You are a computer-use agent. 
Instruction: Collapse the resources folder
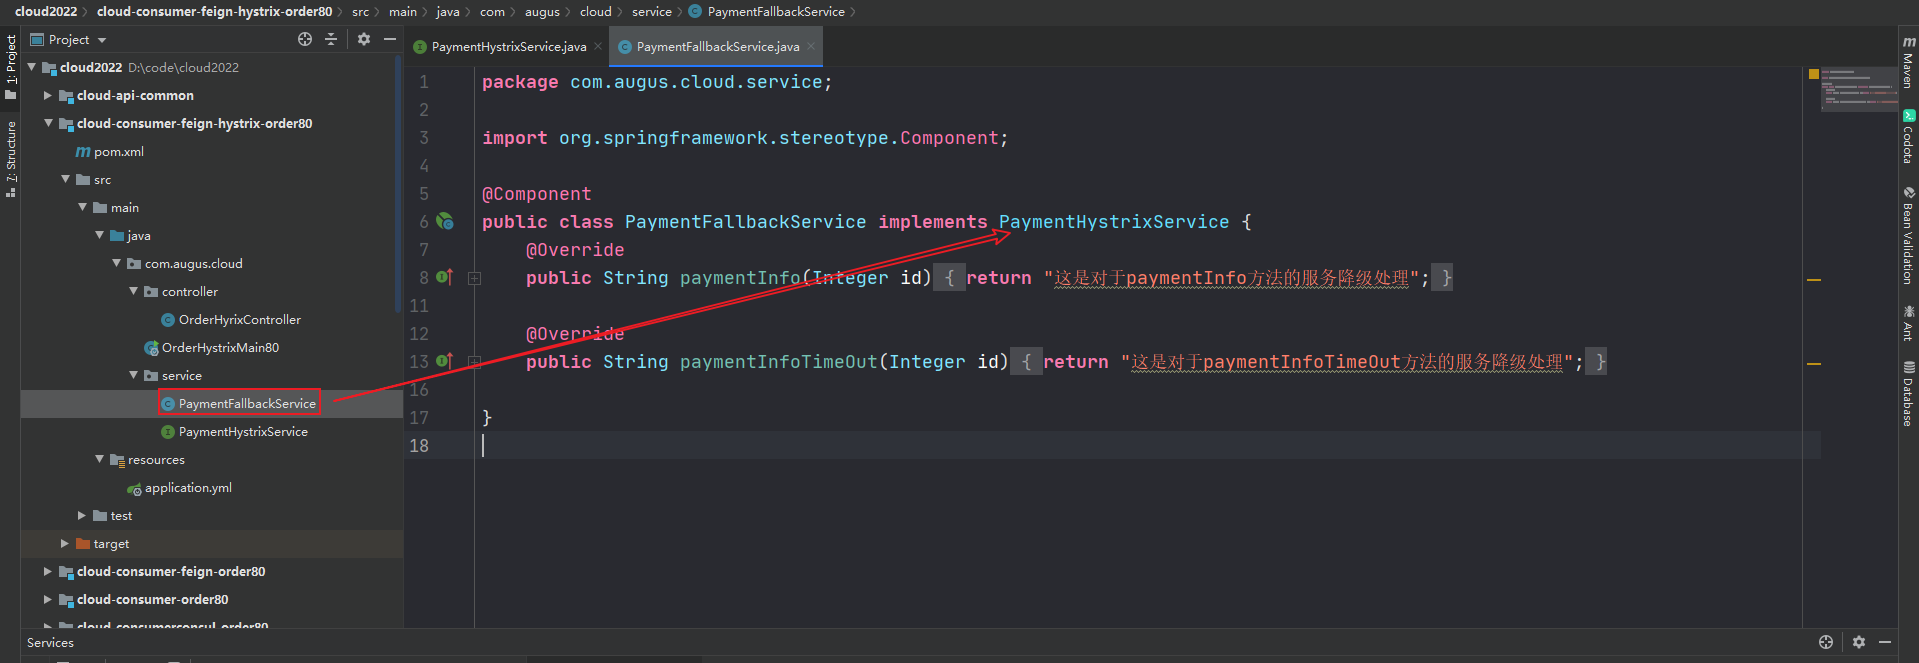click(x=100, y=459)
